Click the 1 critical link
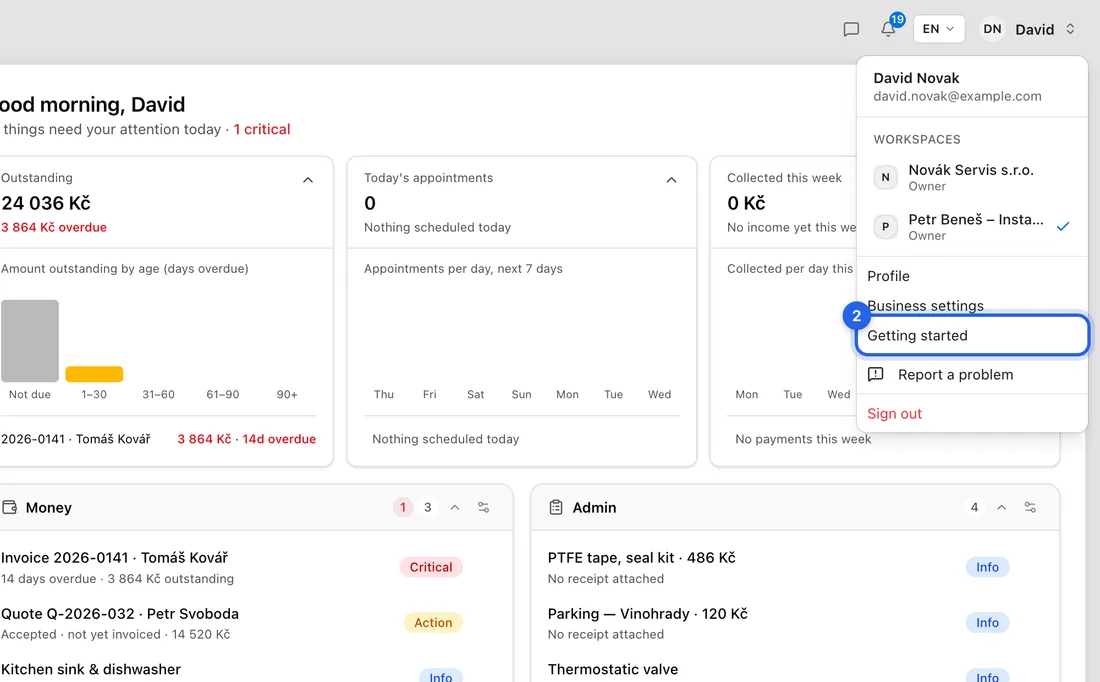This screenshot has height=682, width=1100. 262,129
